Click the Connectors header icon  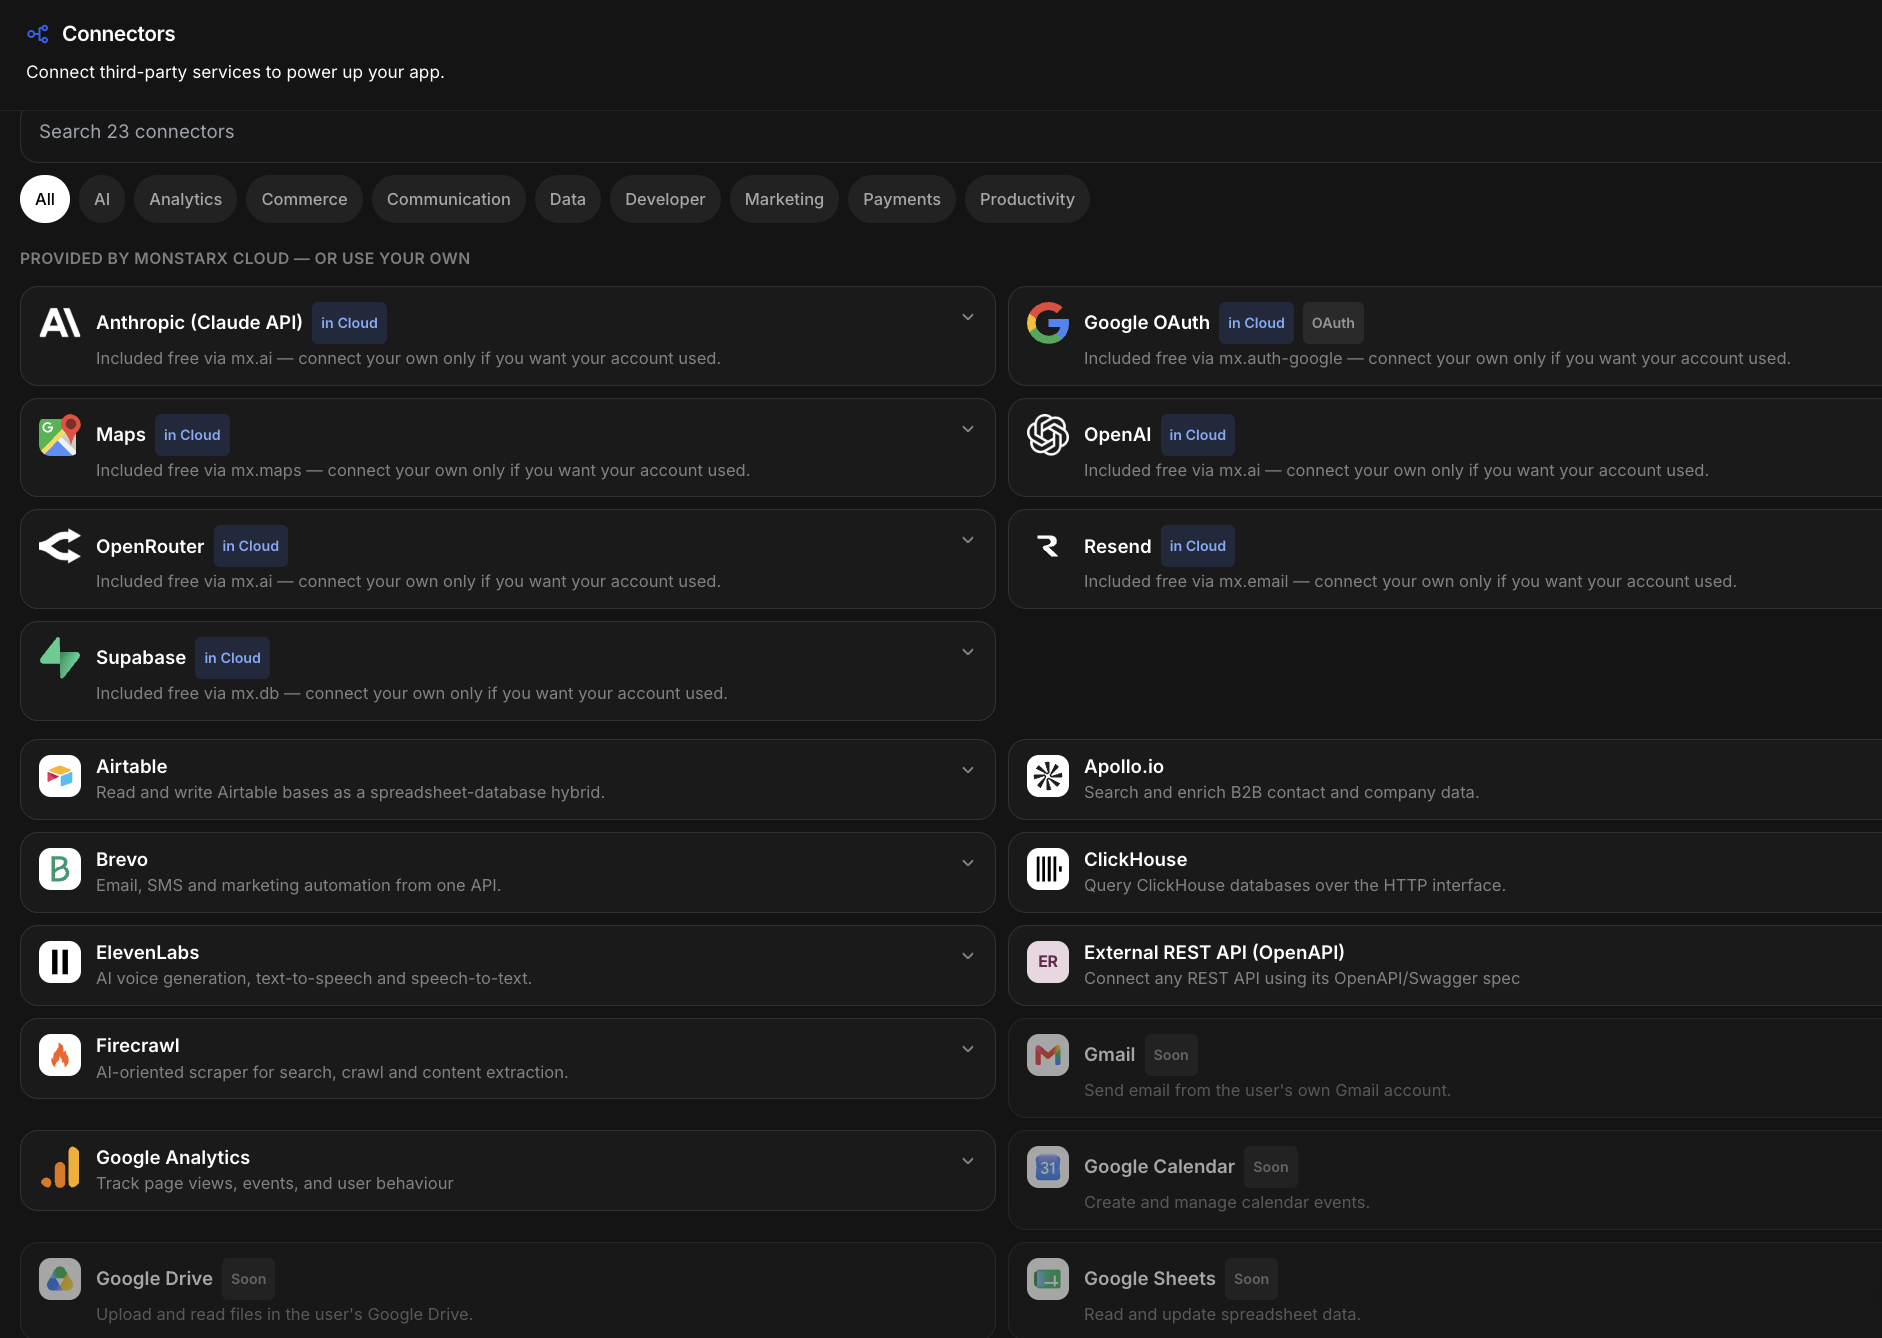click(x=38, y=34)
